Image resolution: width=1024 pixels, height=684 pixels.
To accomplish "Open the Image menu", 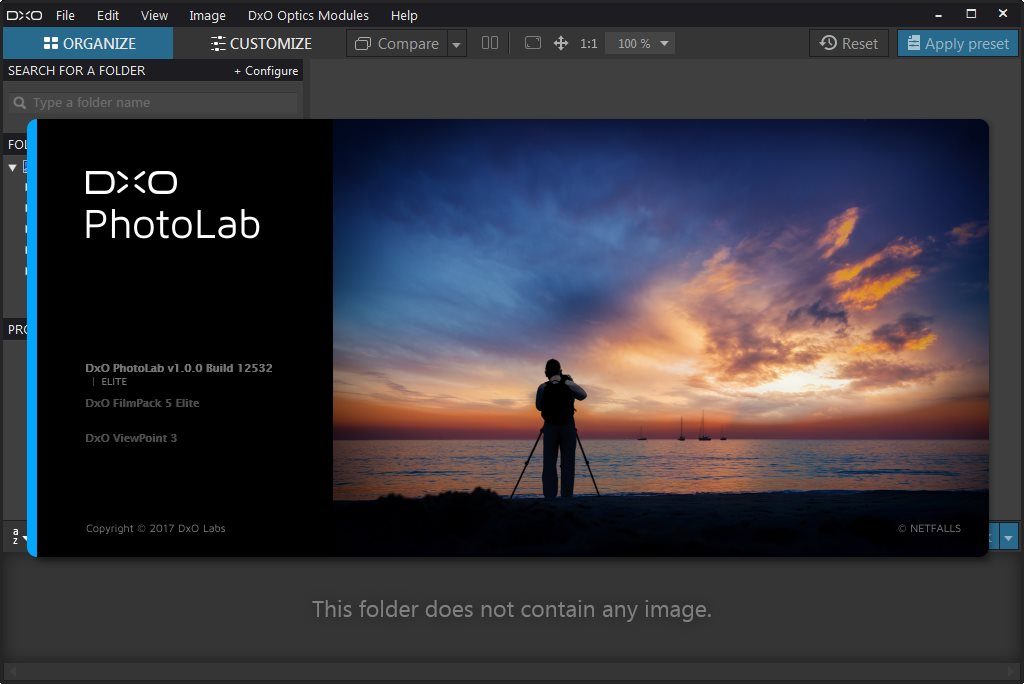I will 207,15.
